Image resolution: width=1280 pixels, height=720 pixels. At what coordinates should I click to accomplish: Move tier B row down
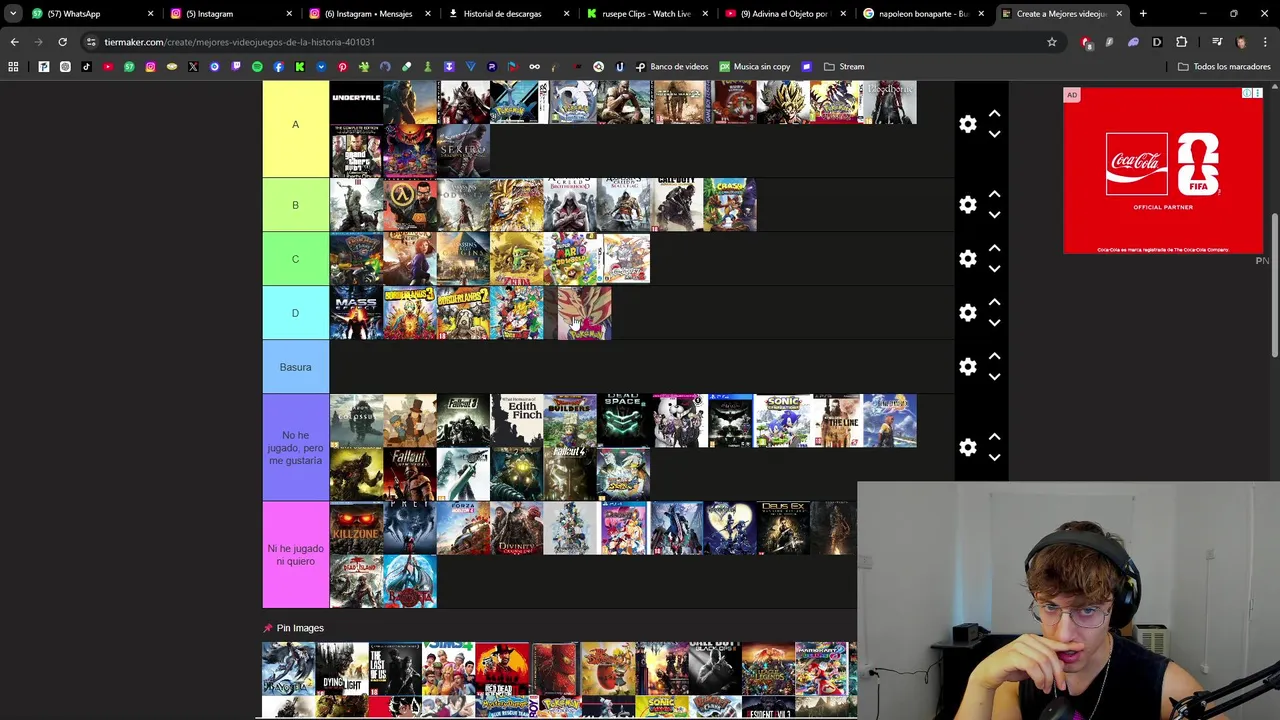(x=994, y=215)
